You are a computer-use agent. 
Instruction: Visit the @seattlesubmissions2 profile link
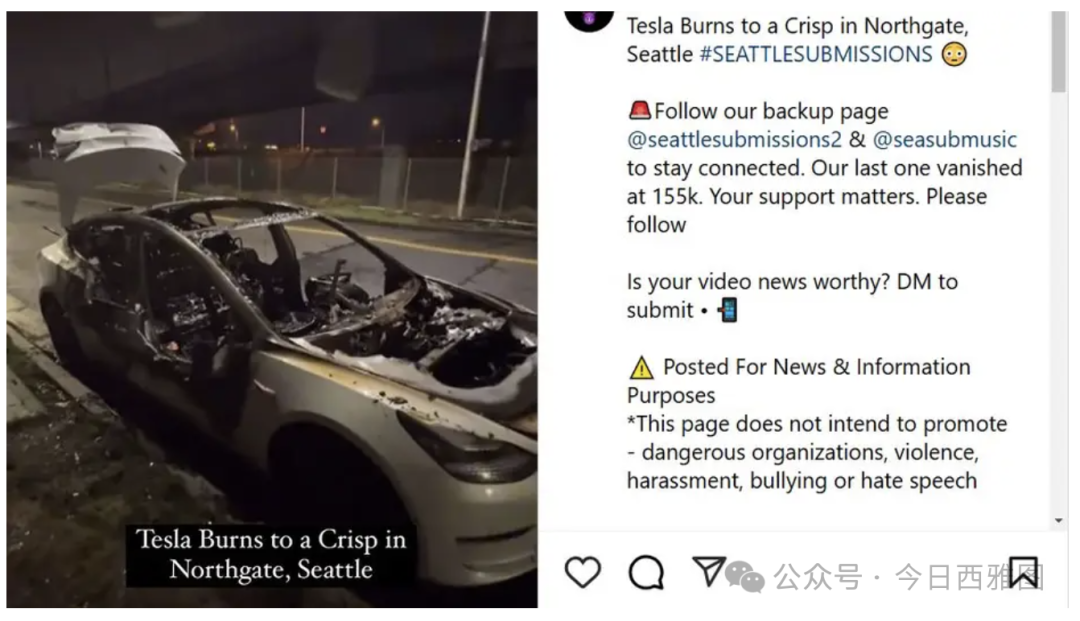coord(734,140)
